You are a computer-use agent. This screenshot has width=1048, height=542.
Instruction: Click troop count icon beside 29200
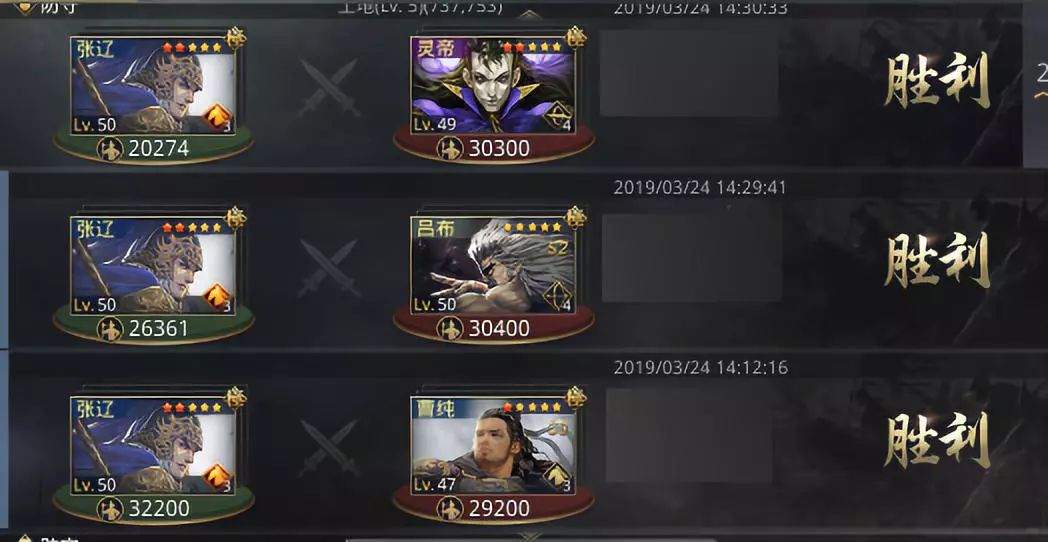450,509
